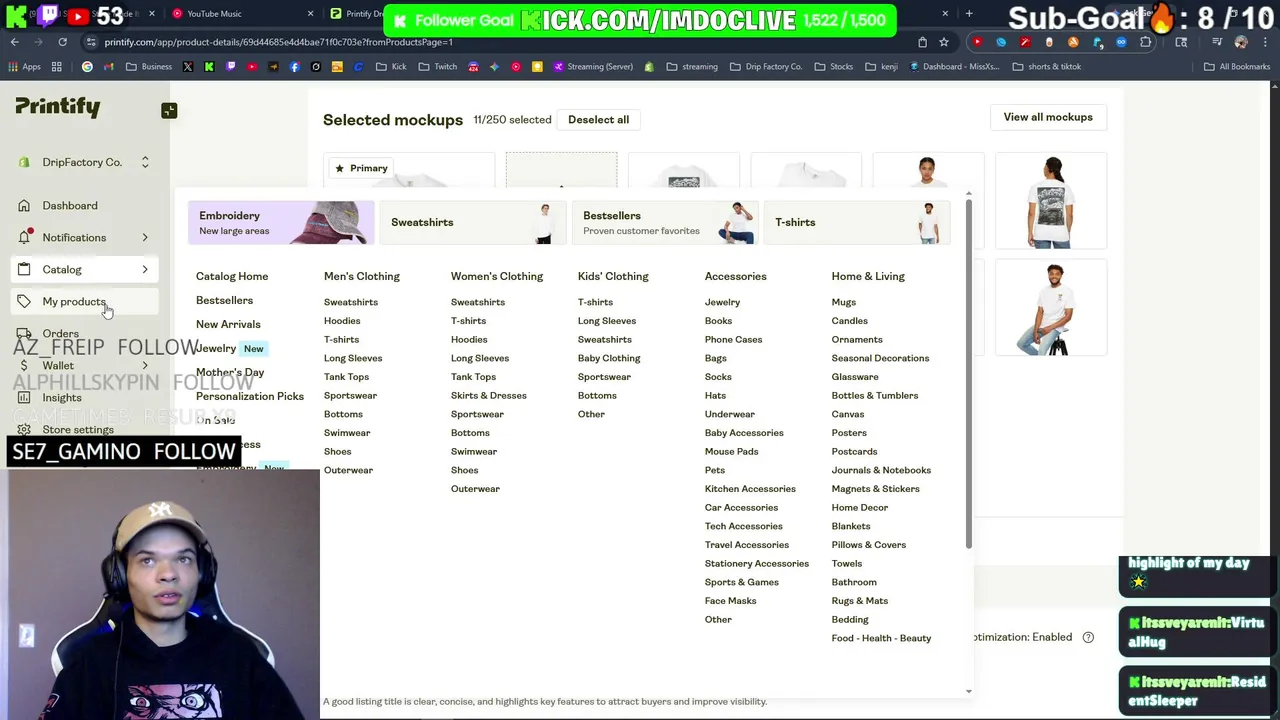Open the Sweatshirts featured card
The height and width of the screenshot is (720, 1280).
click(x=473, y=223)
